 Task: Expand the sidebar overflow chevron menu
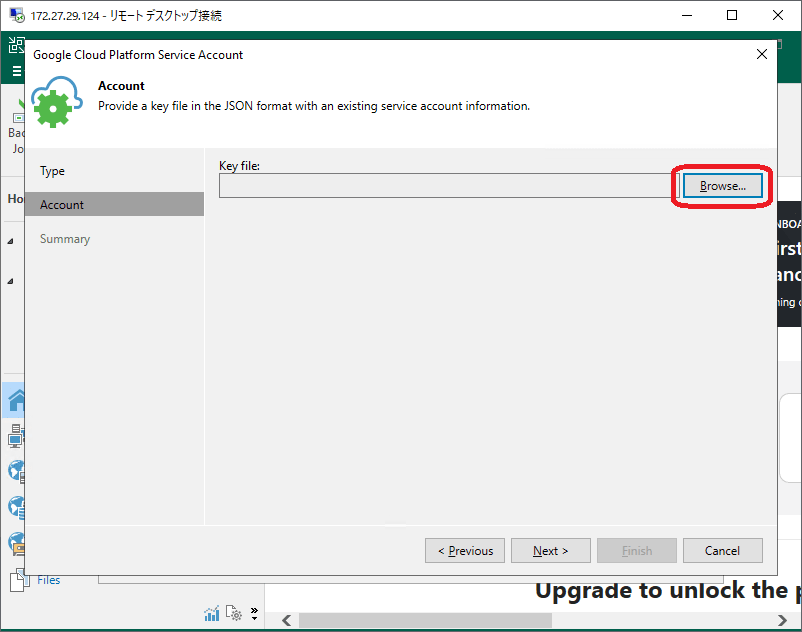tap(254, 613)
